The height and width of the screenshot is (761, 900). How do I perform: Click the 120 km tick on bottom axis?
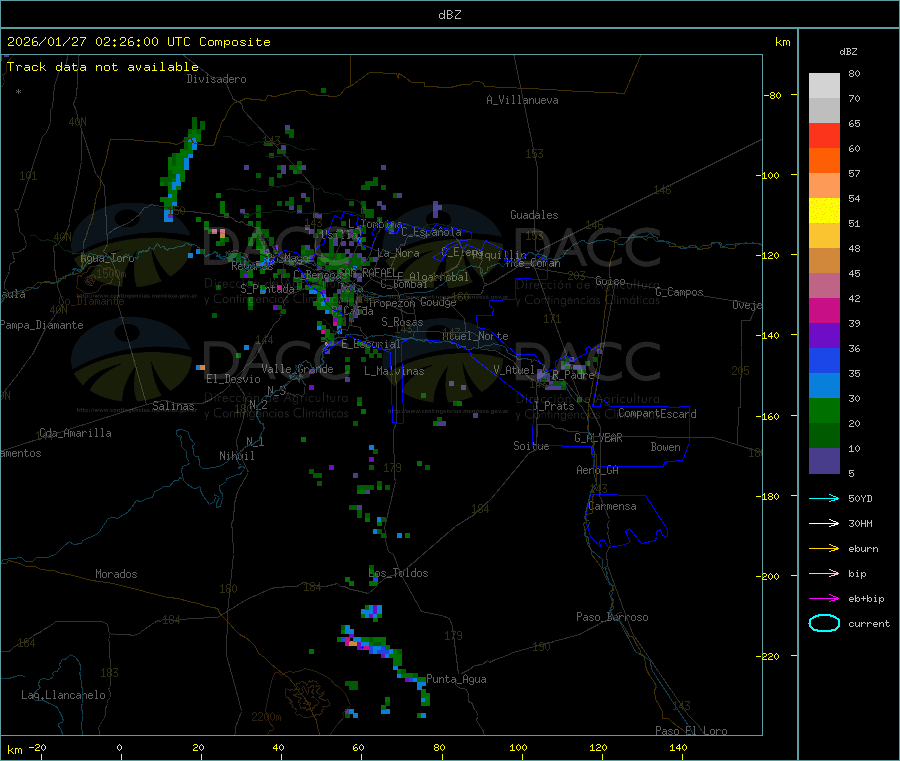click(x=598, y=748)
